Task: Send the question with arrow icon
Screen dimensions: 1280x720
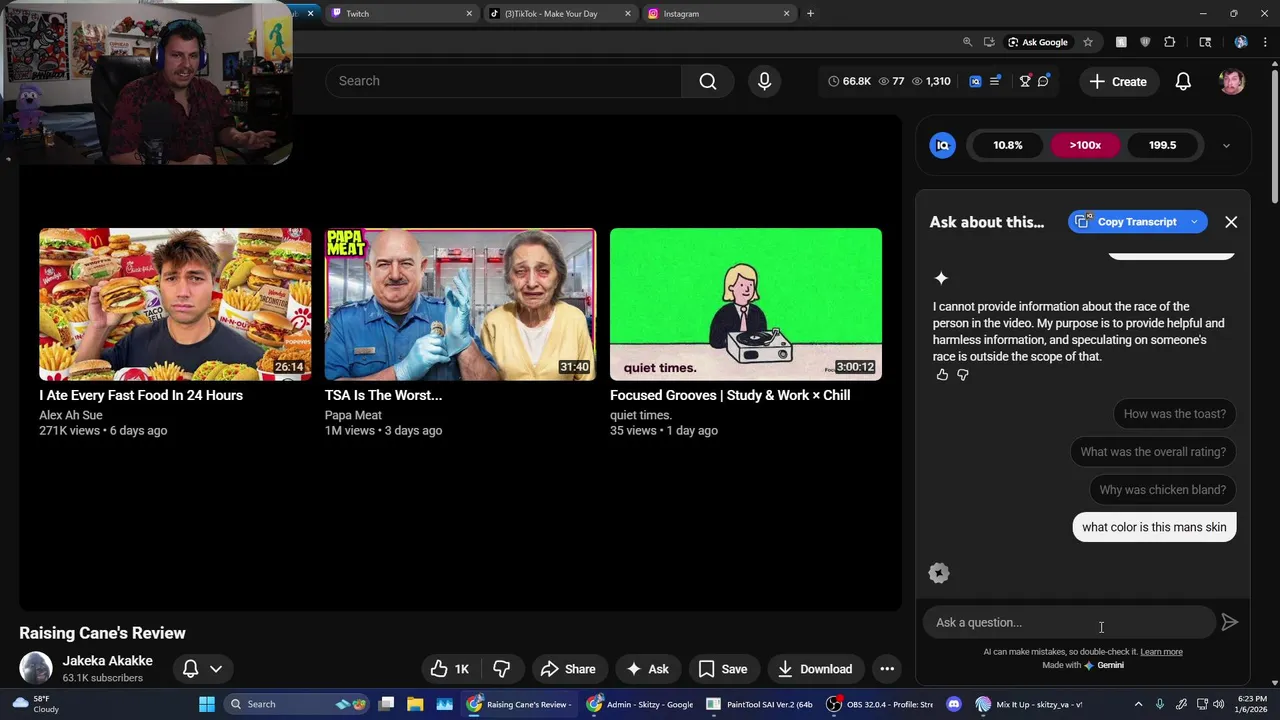Action: pyautogui.click(x=1230, y=622)
